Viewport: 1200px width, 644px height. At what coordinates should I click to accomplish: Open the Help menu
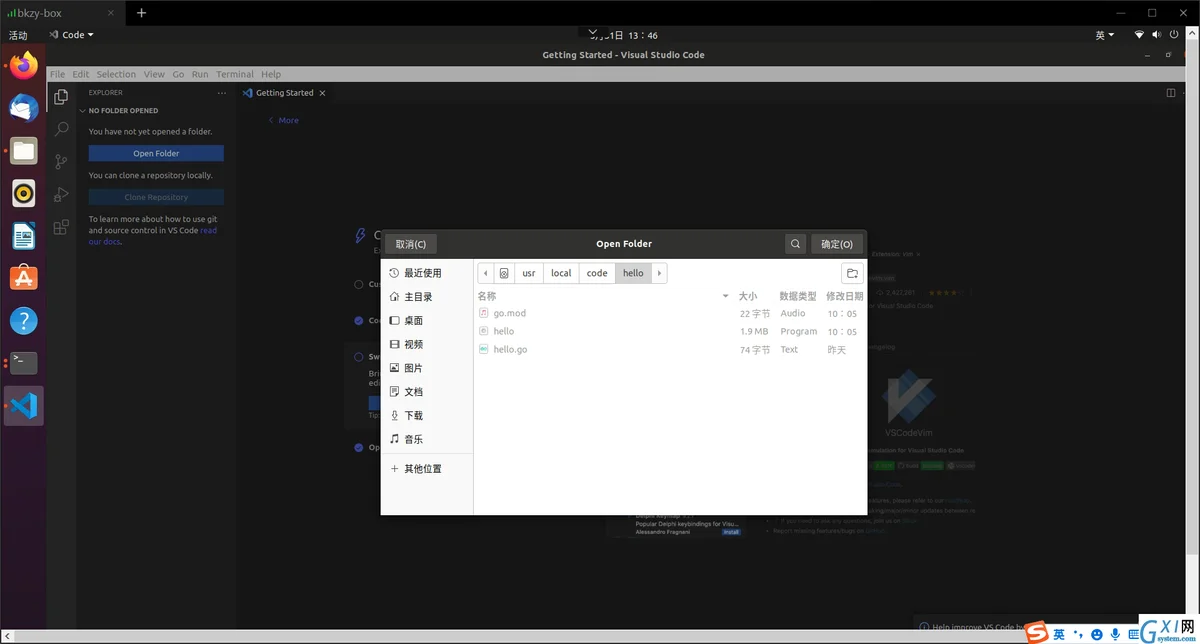[271, 74]
